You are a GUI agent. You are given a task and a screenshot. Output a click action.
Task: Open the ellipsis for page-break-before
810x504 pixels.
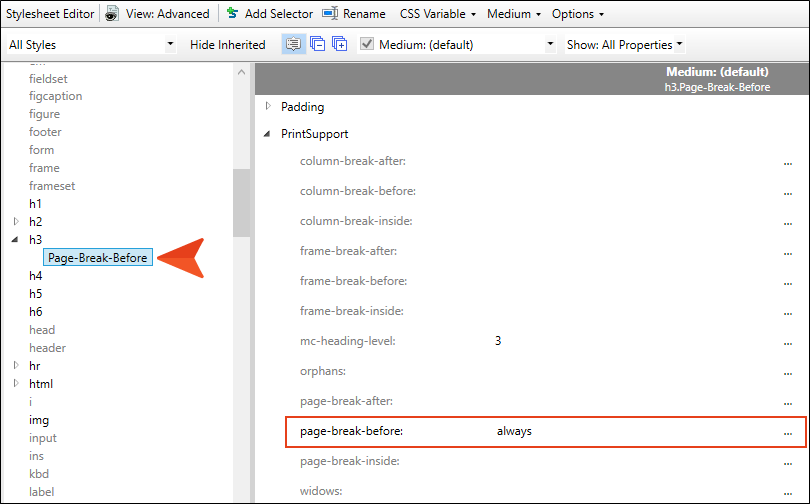(x=788, y=432)
